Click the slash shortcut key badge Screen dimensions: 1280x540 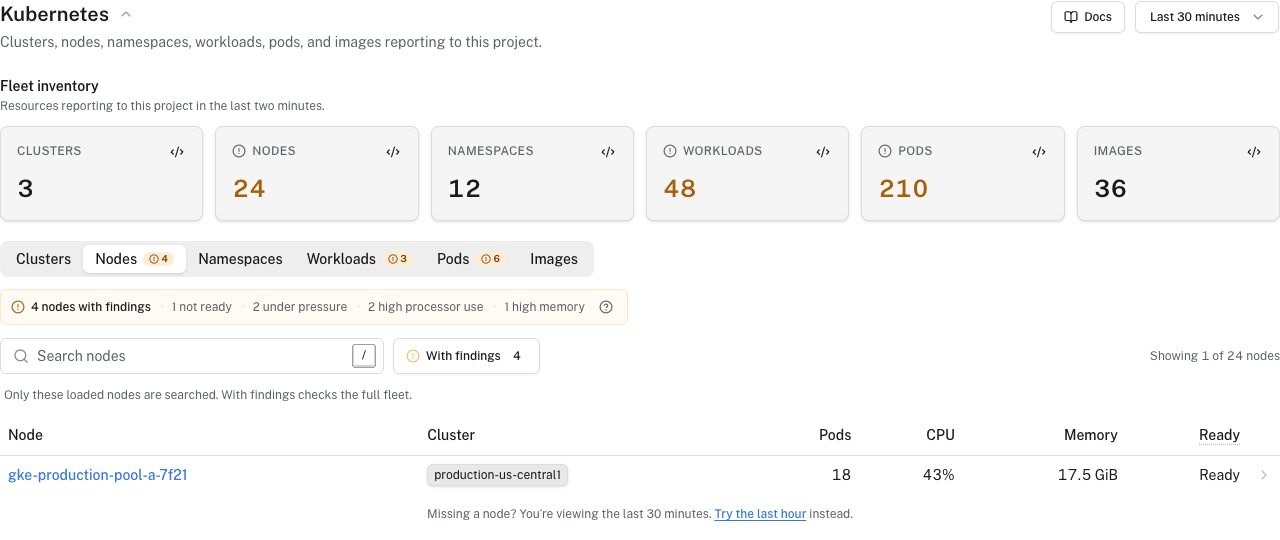coord(365,355)
